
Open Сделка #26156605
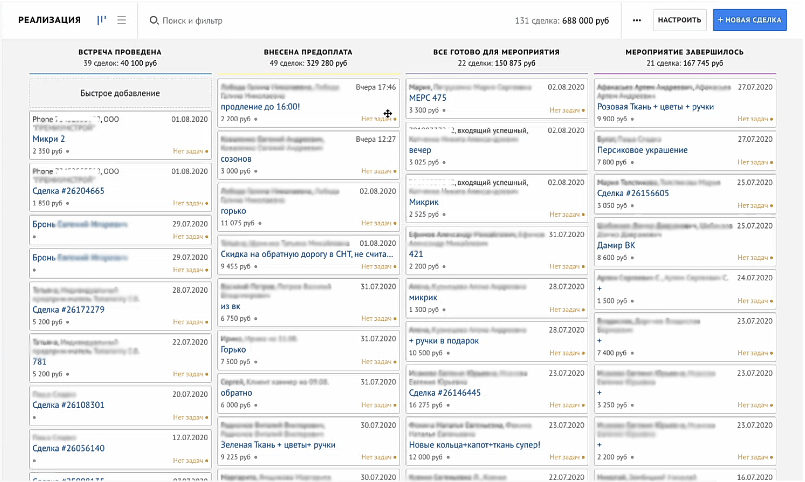pyautogui.click(x=633, y=194)
